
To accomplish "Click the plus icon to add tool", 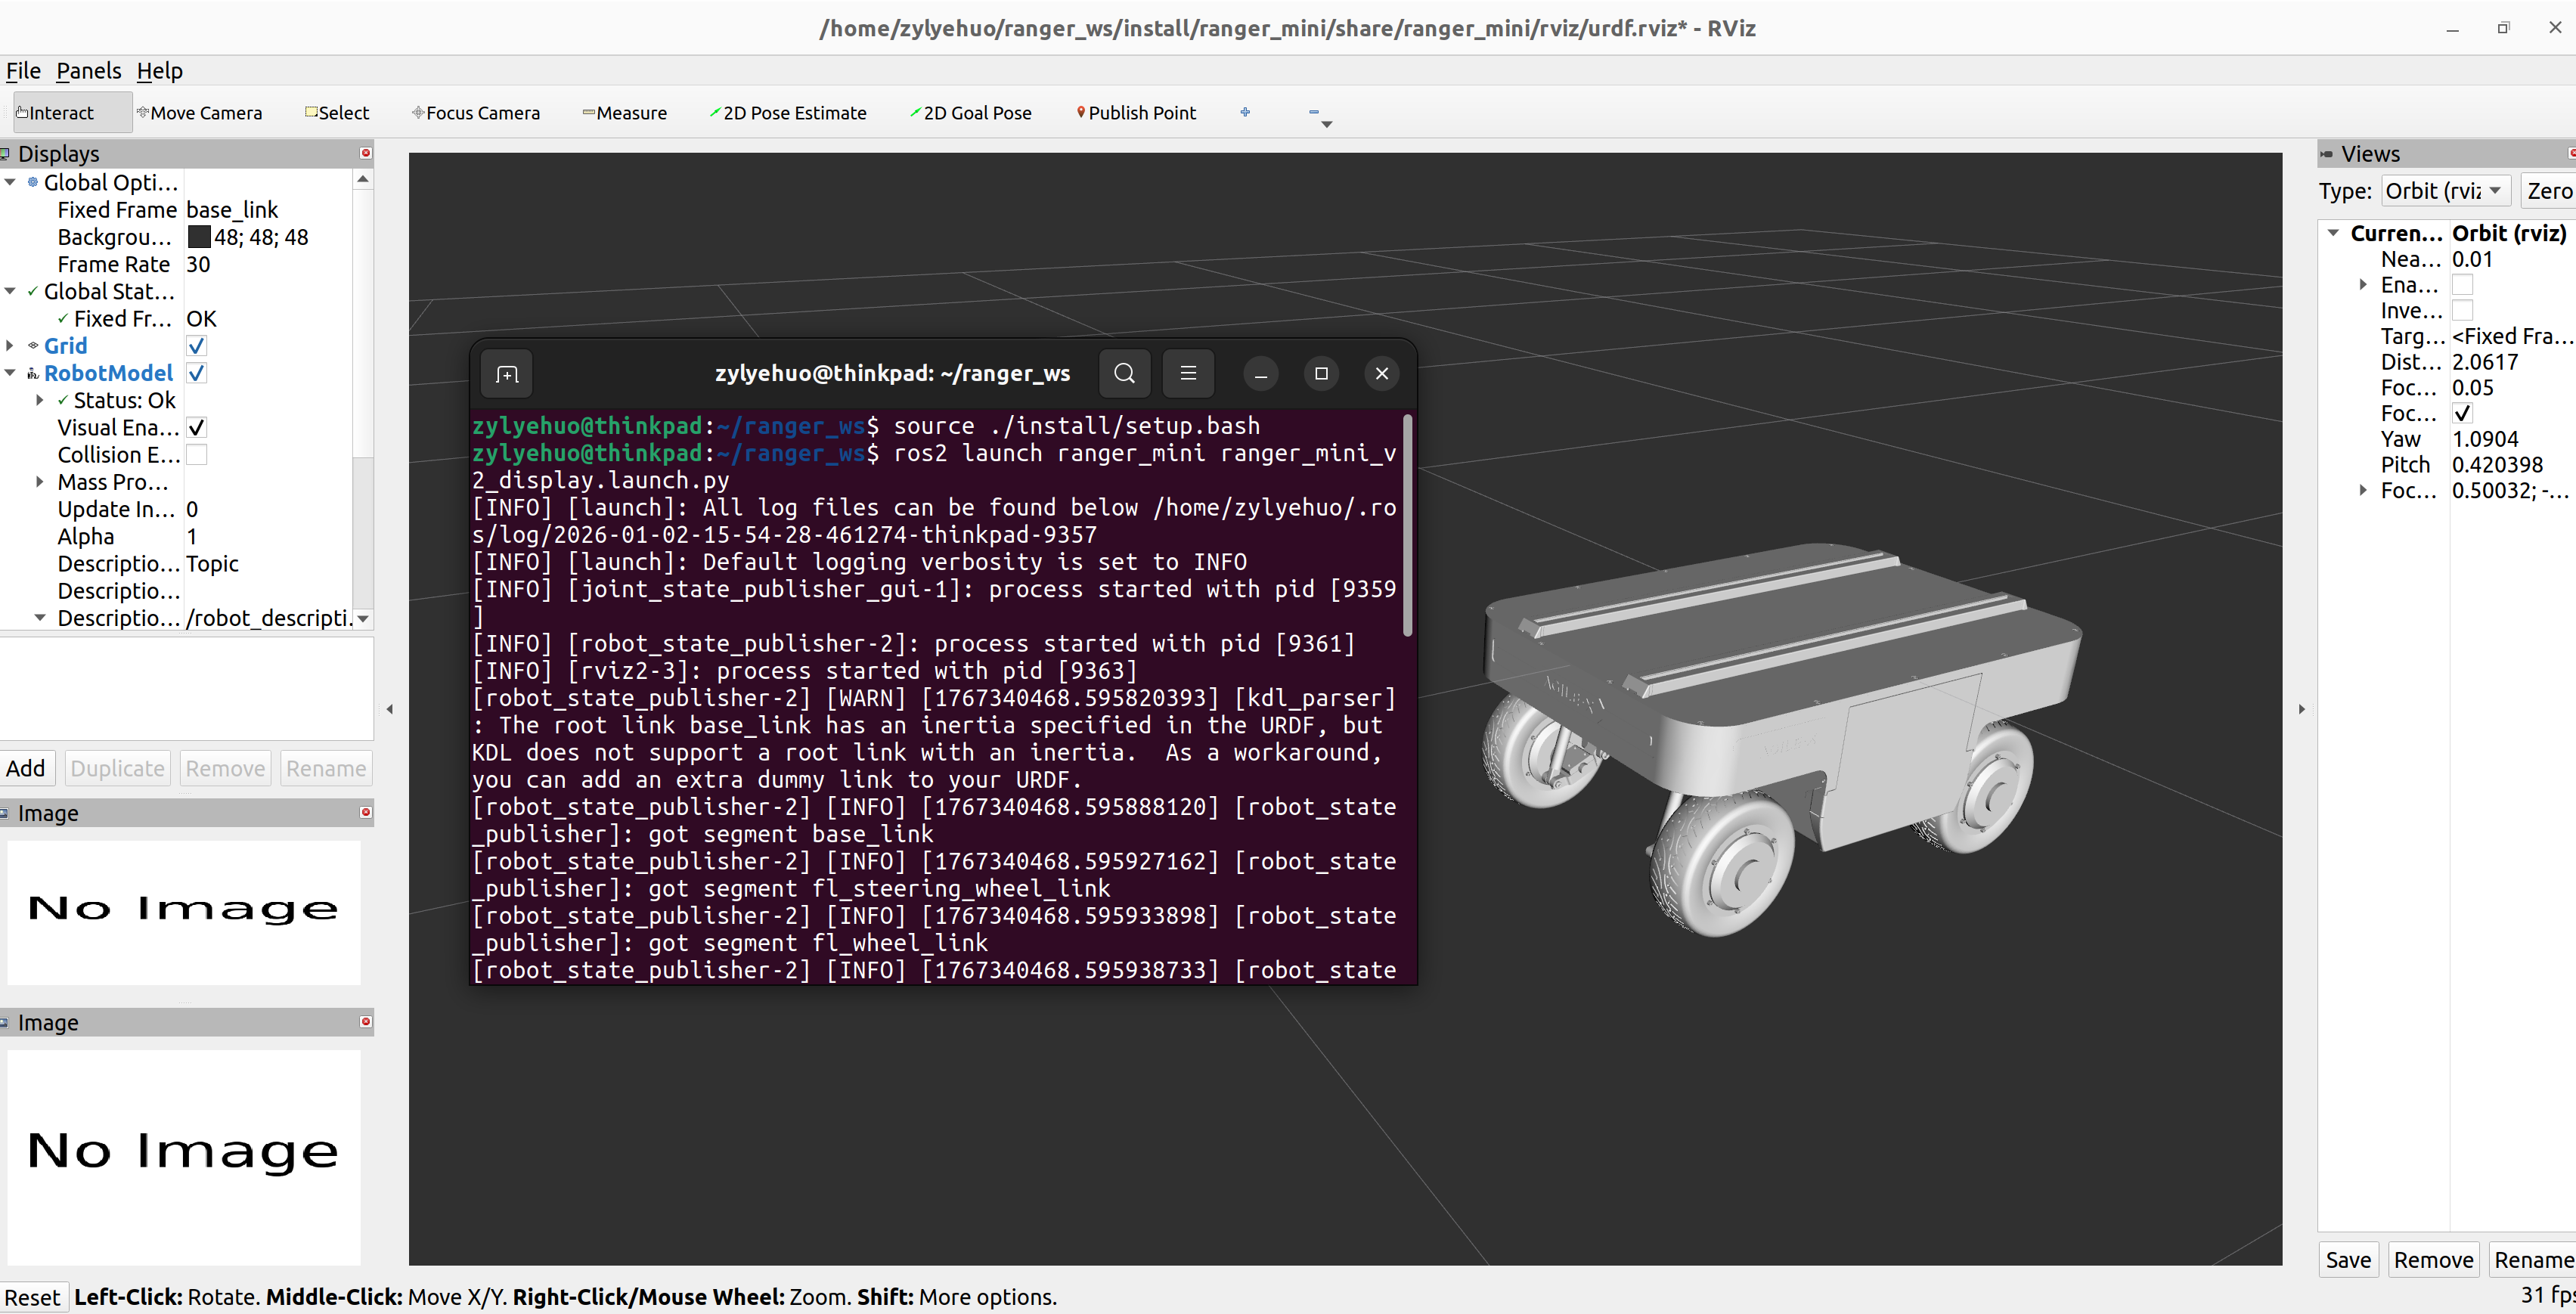I will pyautogui.click(x=1245, y=112).
